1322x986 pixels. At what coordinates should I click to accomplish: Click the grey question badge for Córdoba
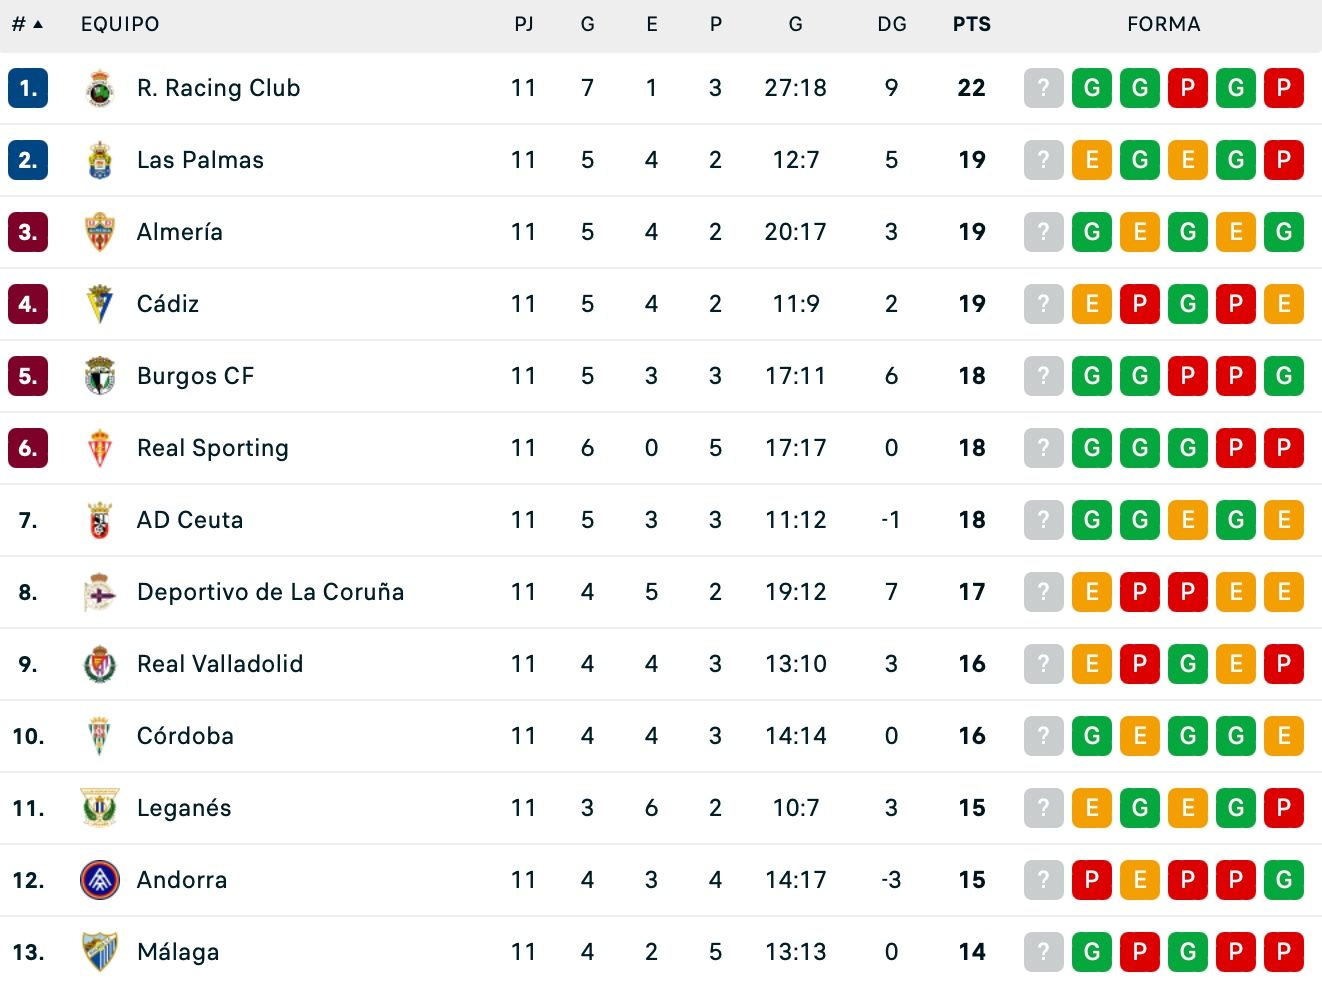(x=1043, y=736)
